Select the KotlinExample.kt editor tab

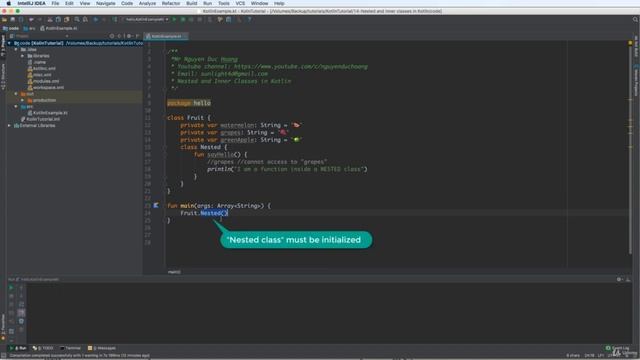click(x=166, y=36)
